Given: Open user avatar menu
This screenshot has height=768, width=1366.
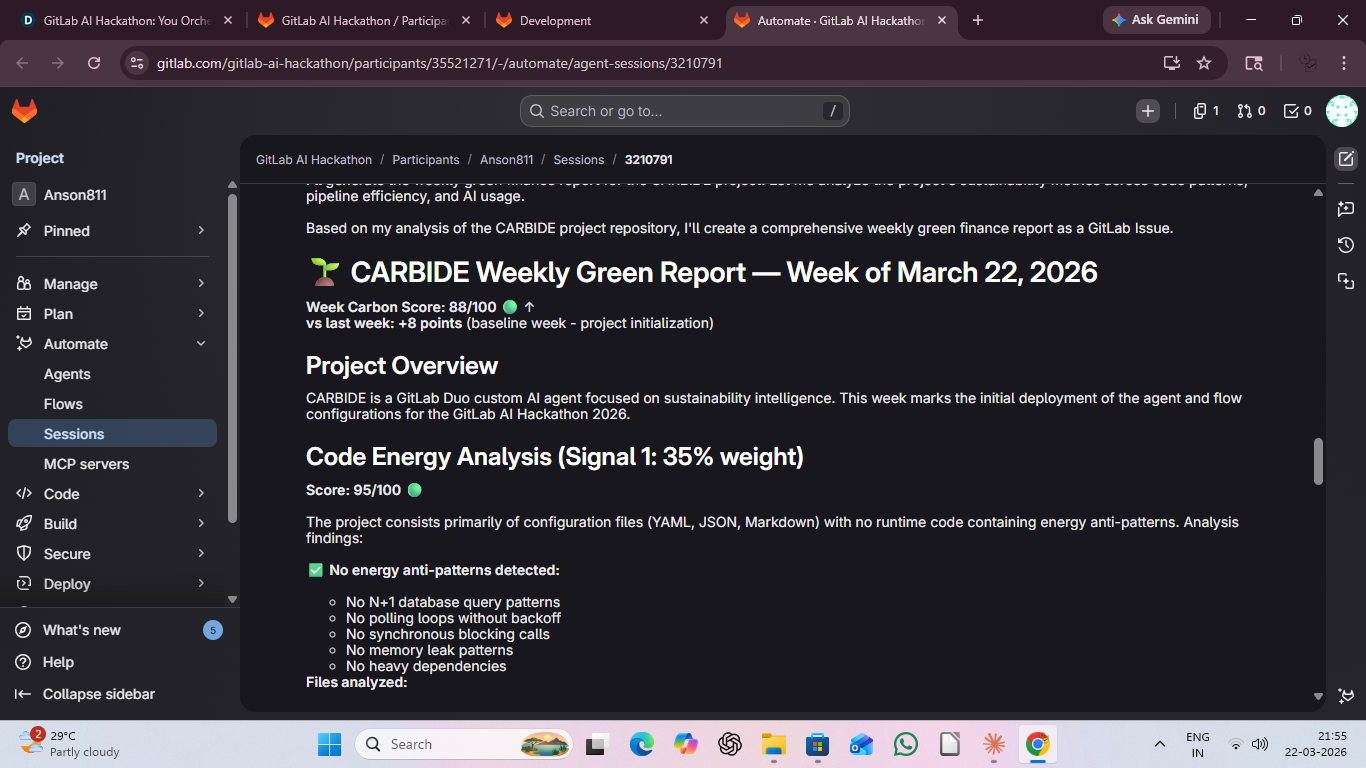Looking at the screenshot, I should click(x=1341, y=111).
